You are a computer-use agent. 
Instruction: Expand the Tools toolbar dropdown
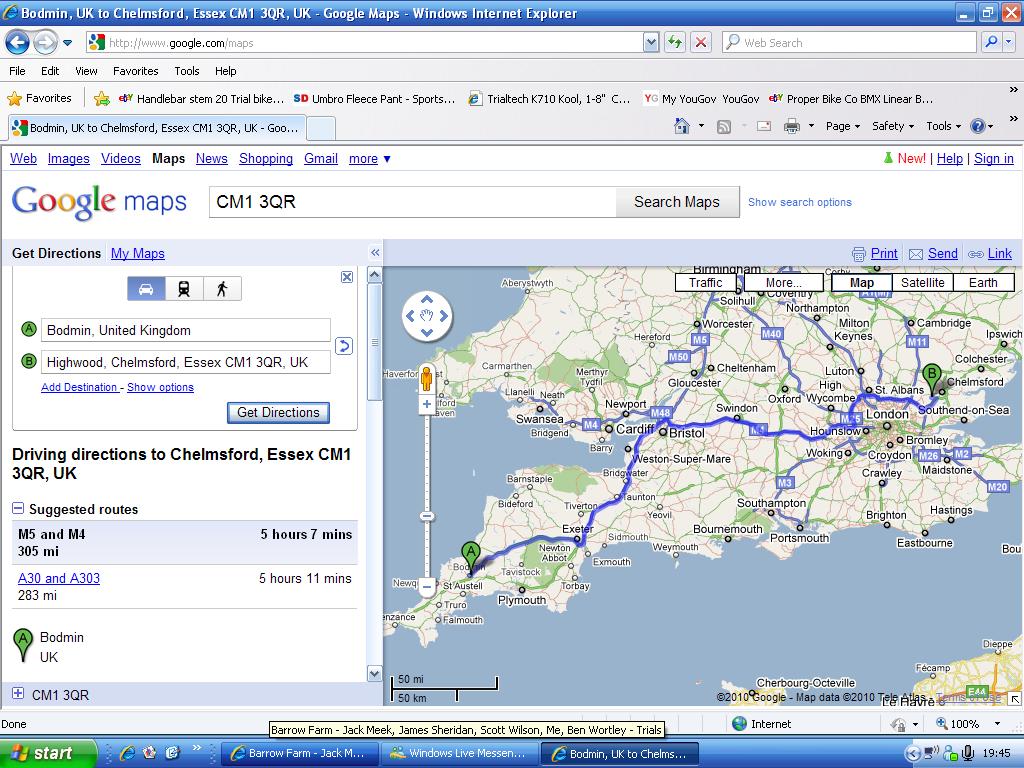(x=944, y=126)
